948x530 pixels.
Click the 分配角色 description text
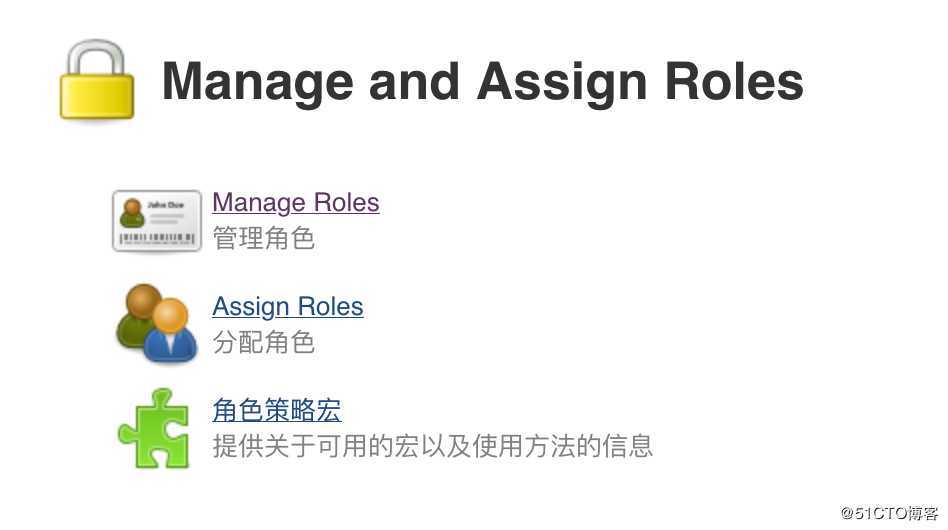pyautogui.click(x=264, y=342)
